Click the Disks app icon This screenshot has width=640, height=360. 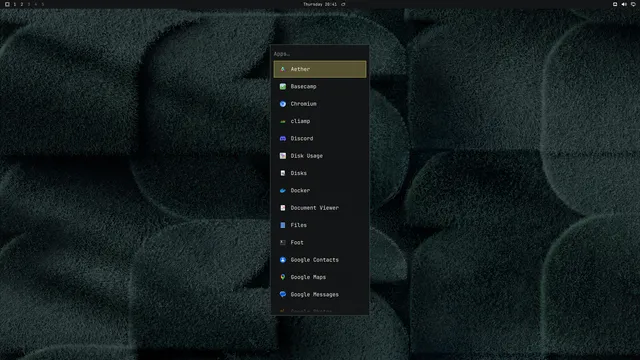[283, 173]
